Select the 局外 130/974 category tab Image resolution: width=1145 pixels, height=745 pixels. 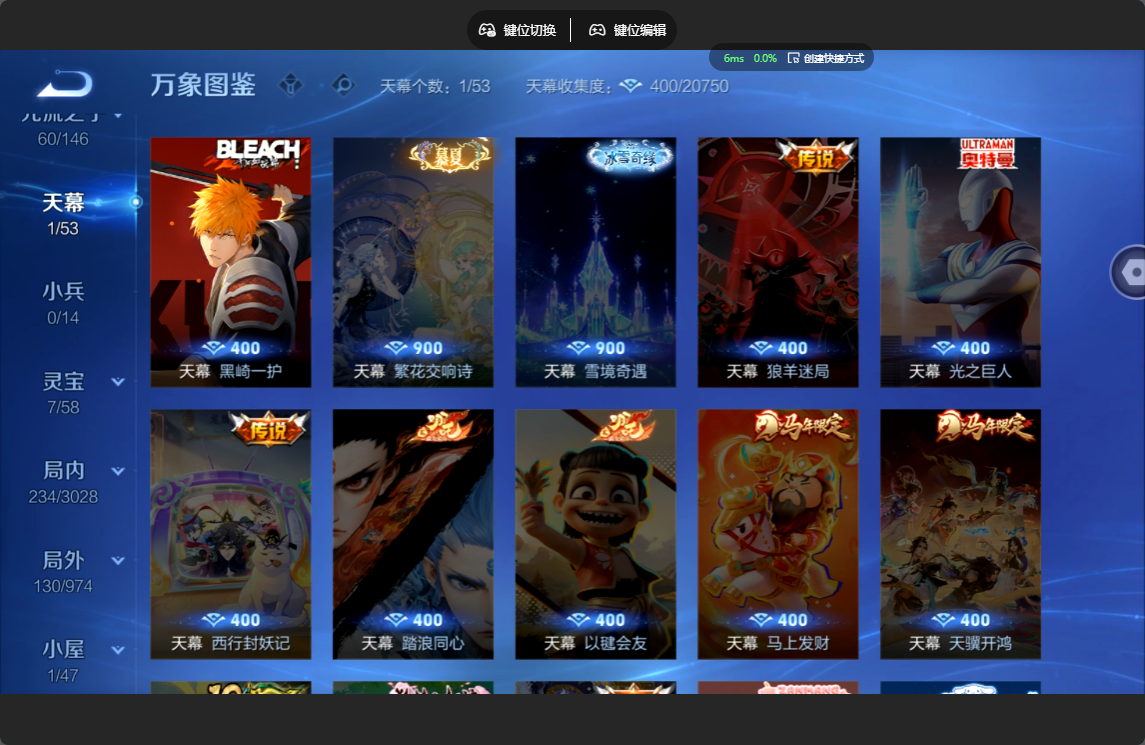64,572
